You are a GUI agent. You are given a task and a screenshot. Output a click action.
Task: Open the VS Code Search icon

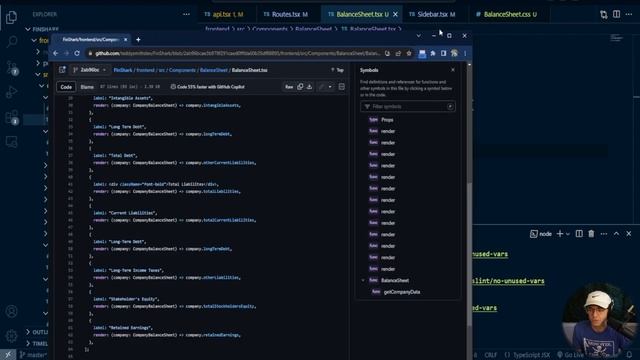pos(12,42)
